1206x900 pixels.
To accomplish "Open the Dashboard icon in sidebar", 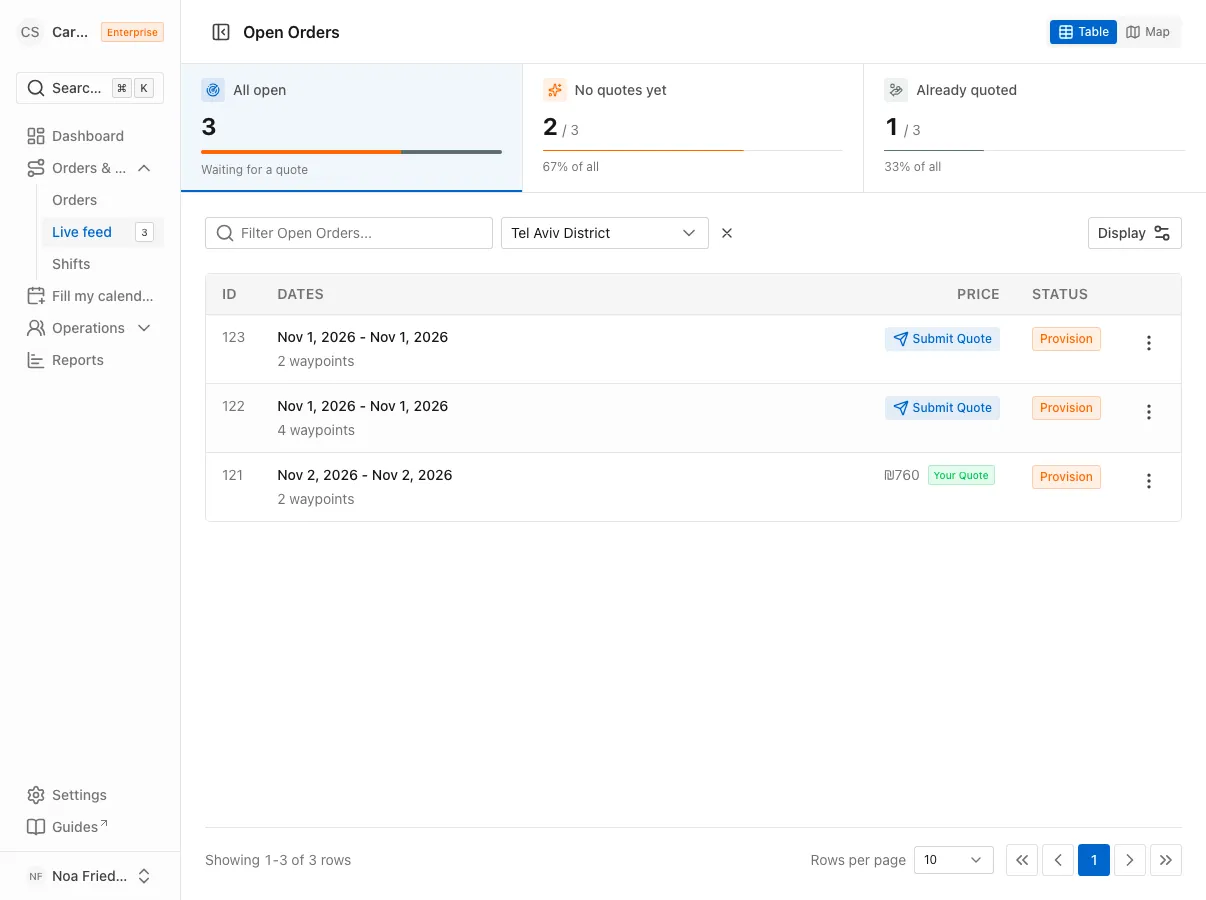I will pos(36,136).
